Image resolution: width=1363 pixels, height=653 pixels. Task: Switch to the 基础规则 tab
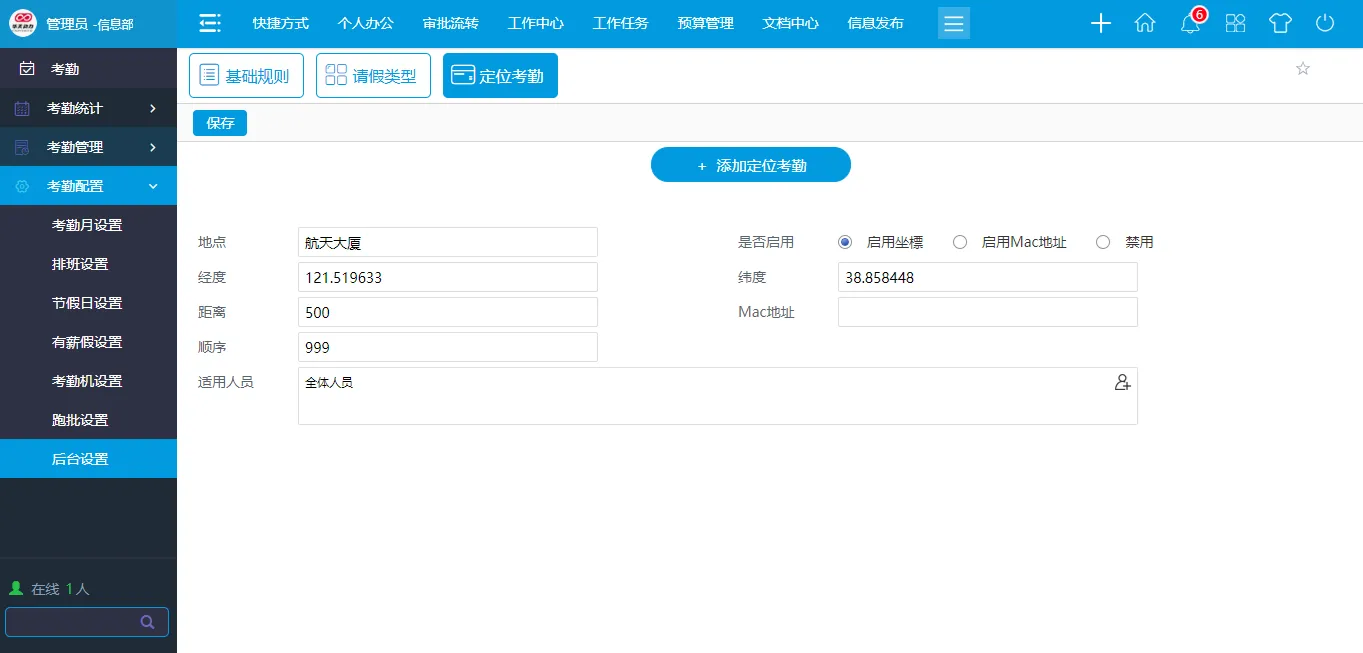pos(246,76)
